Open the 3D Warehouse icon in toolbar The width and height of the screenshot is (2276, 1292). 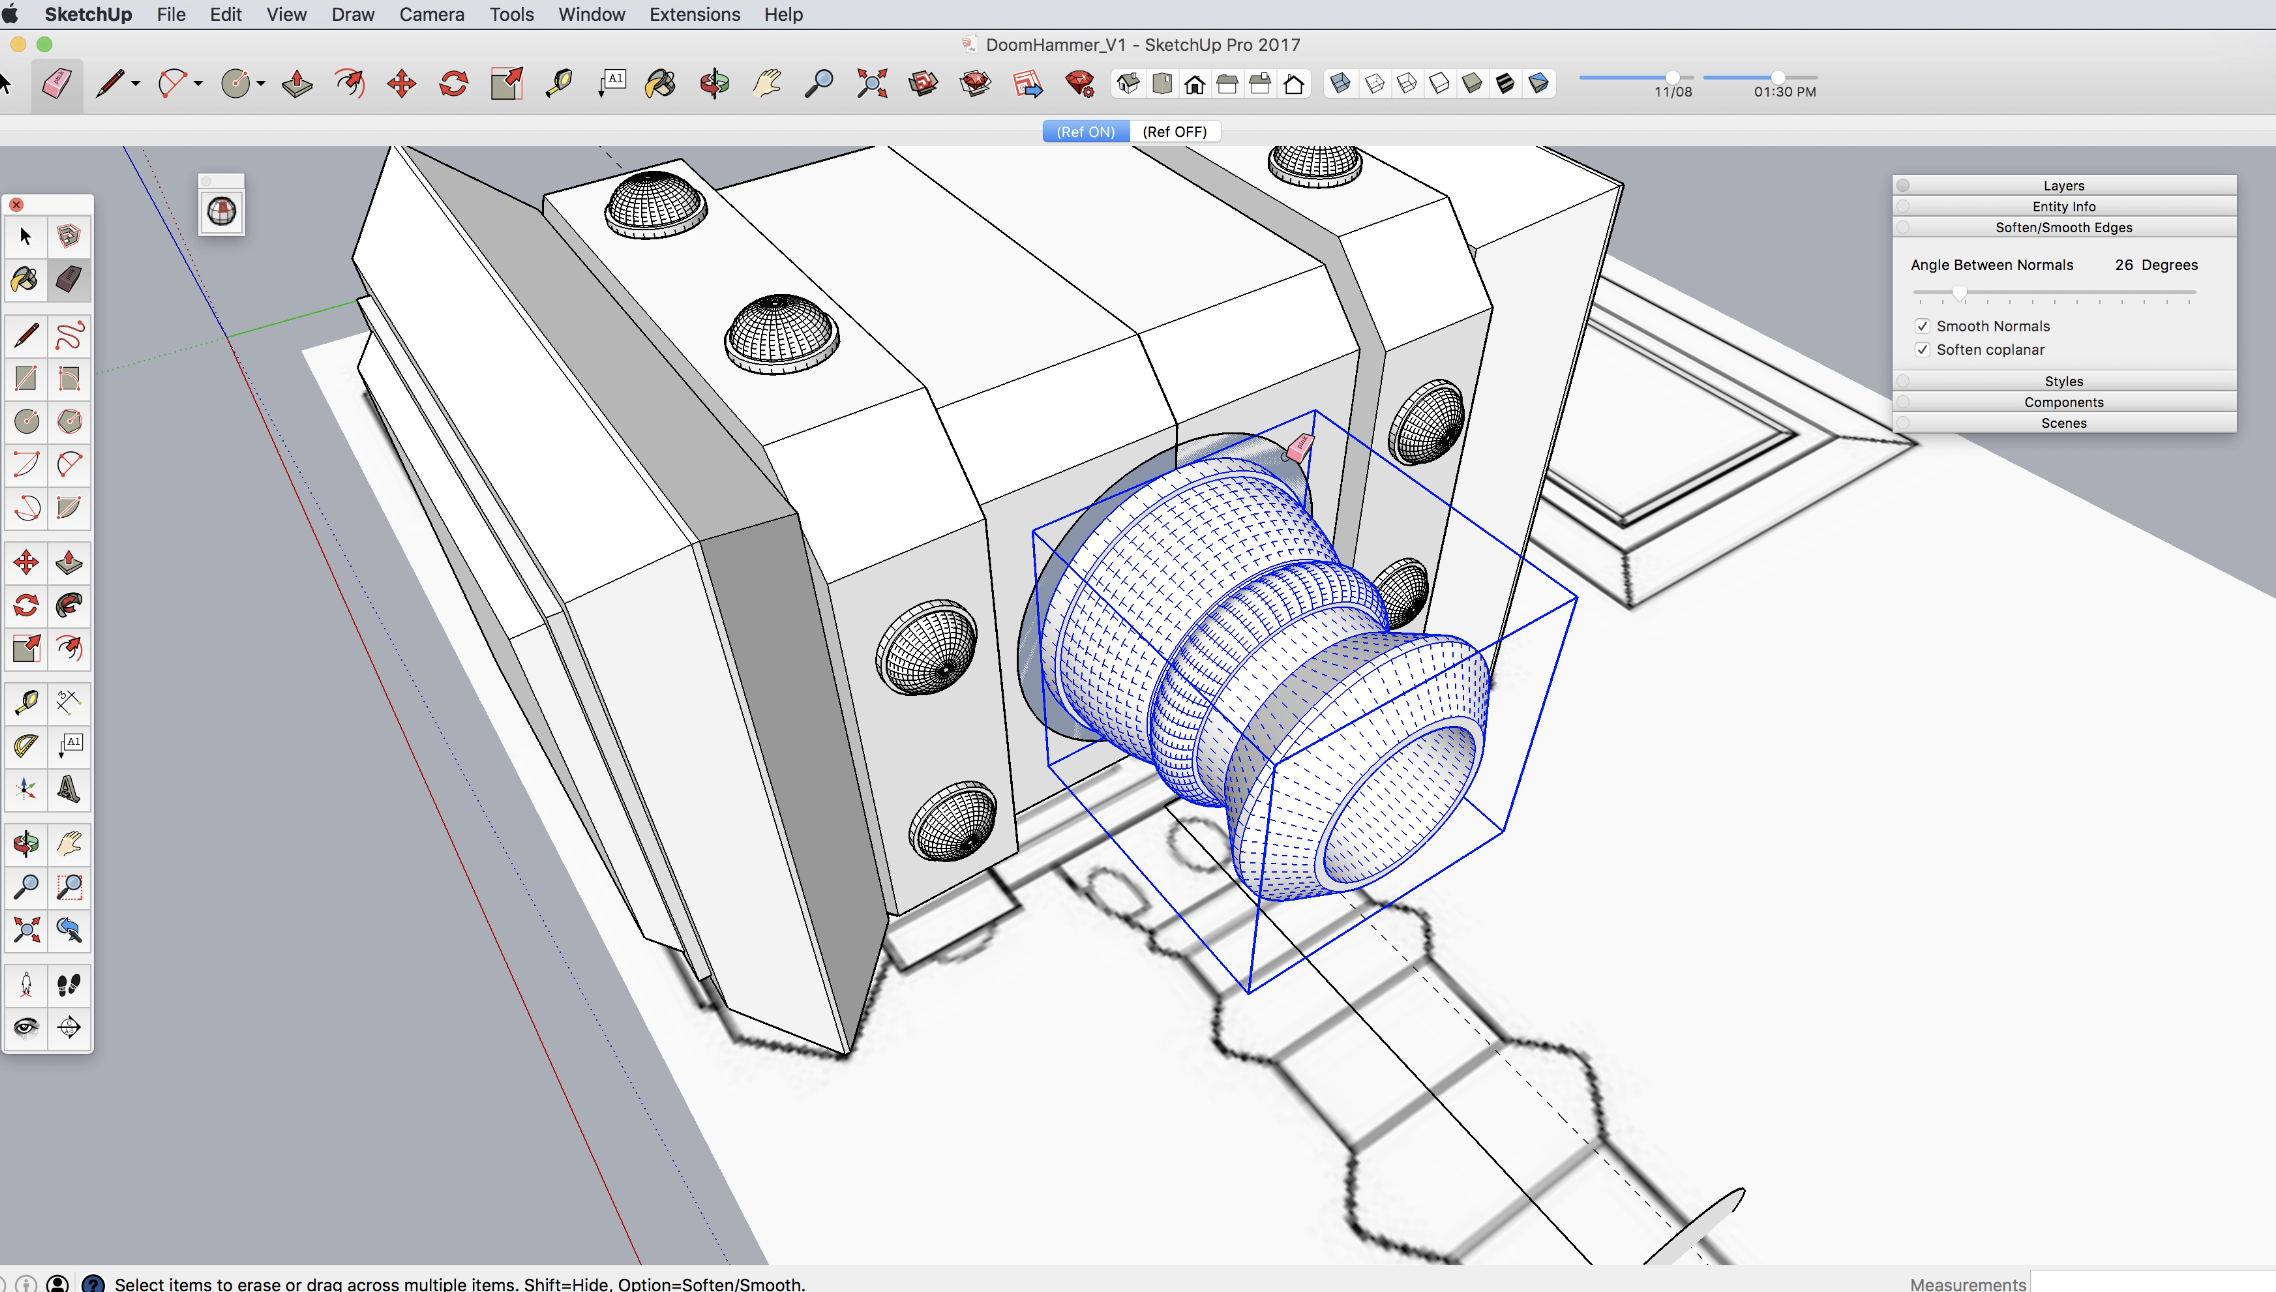click(x=923, y=84)
